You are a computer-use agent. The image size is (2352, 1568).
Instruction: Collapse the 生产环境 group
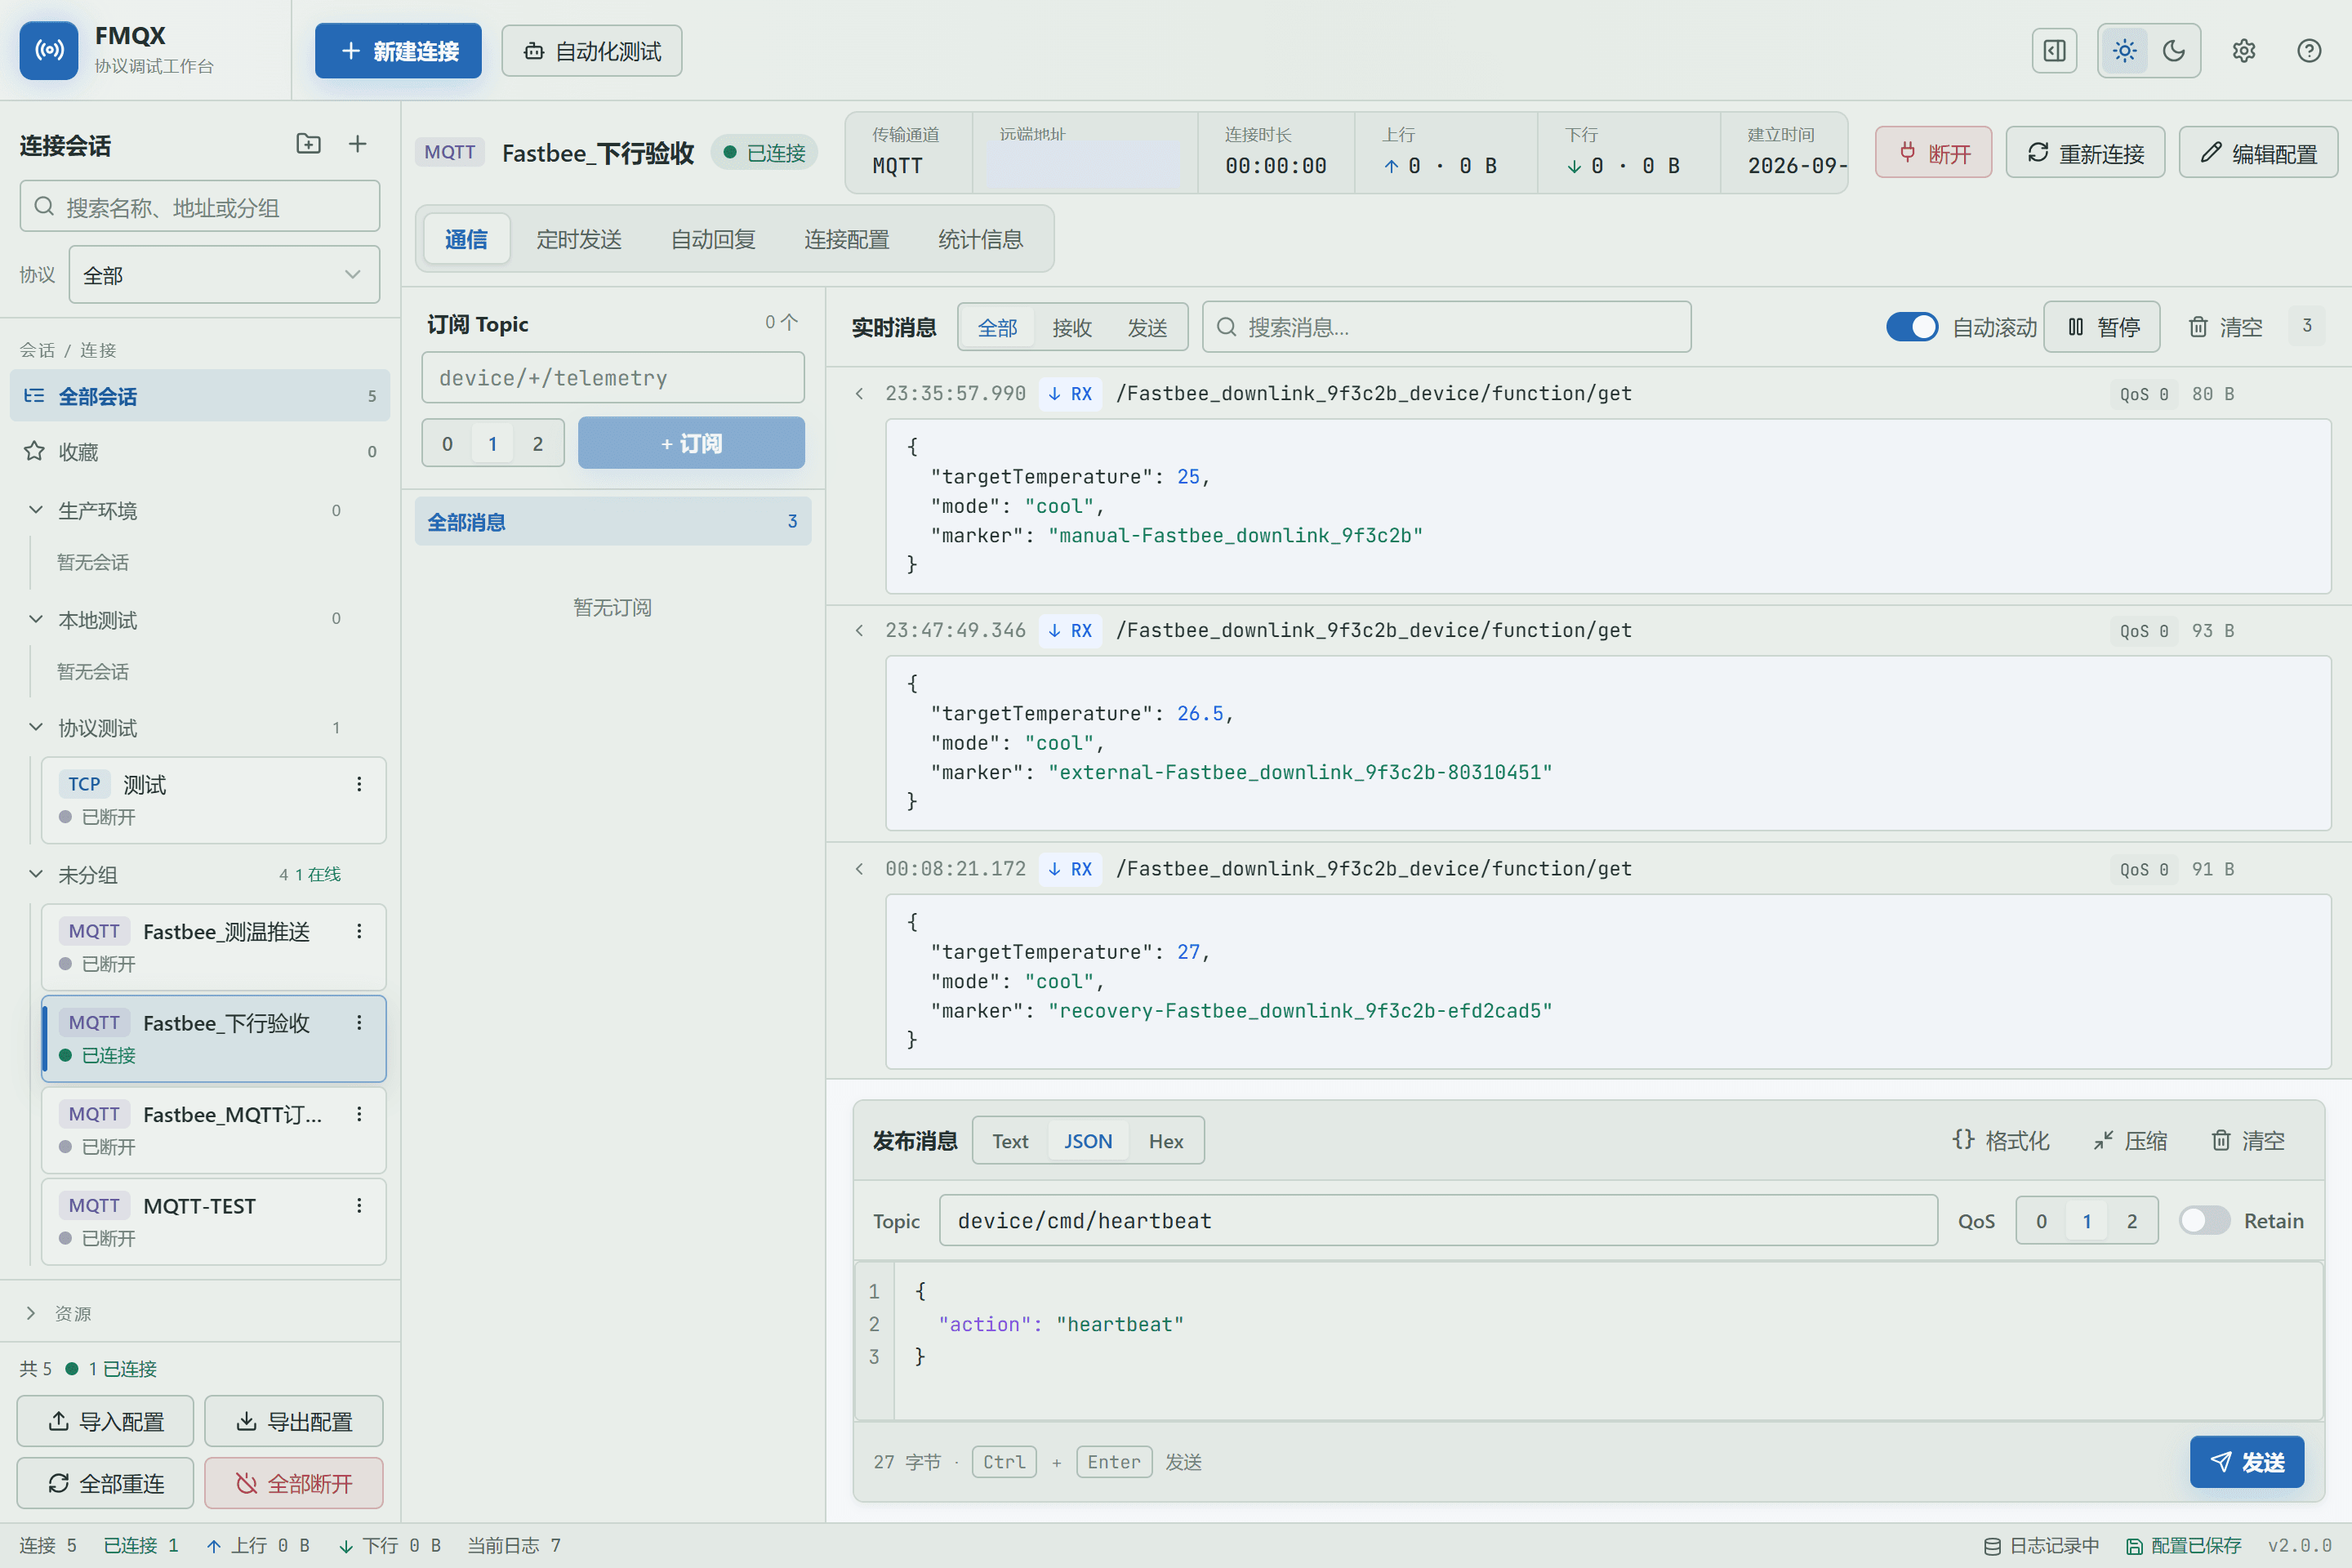pyautogui.click(x=35, y=510)
